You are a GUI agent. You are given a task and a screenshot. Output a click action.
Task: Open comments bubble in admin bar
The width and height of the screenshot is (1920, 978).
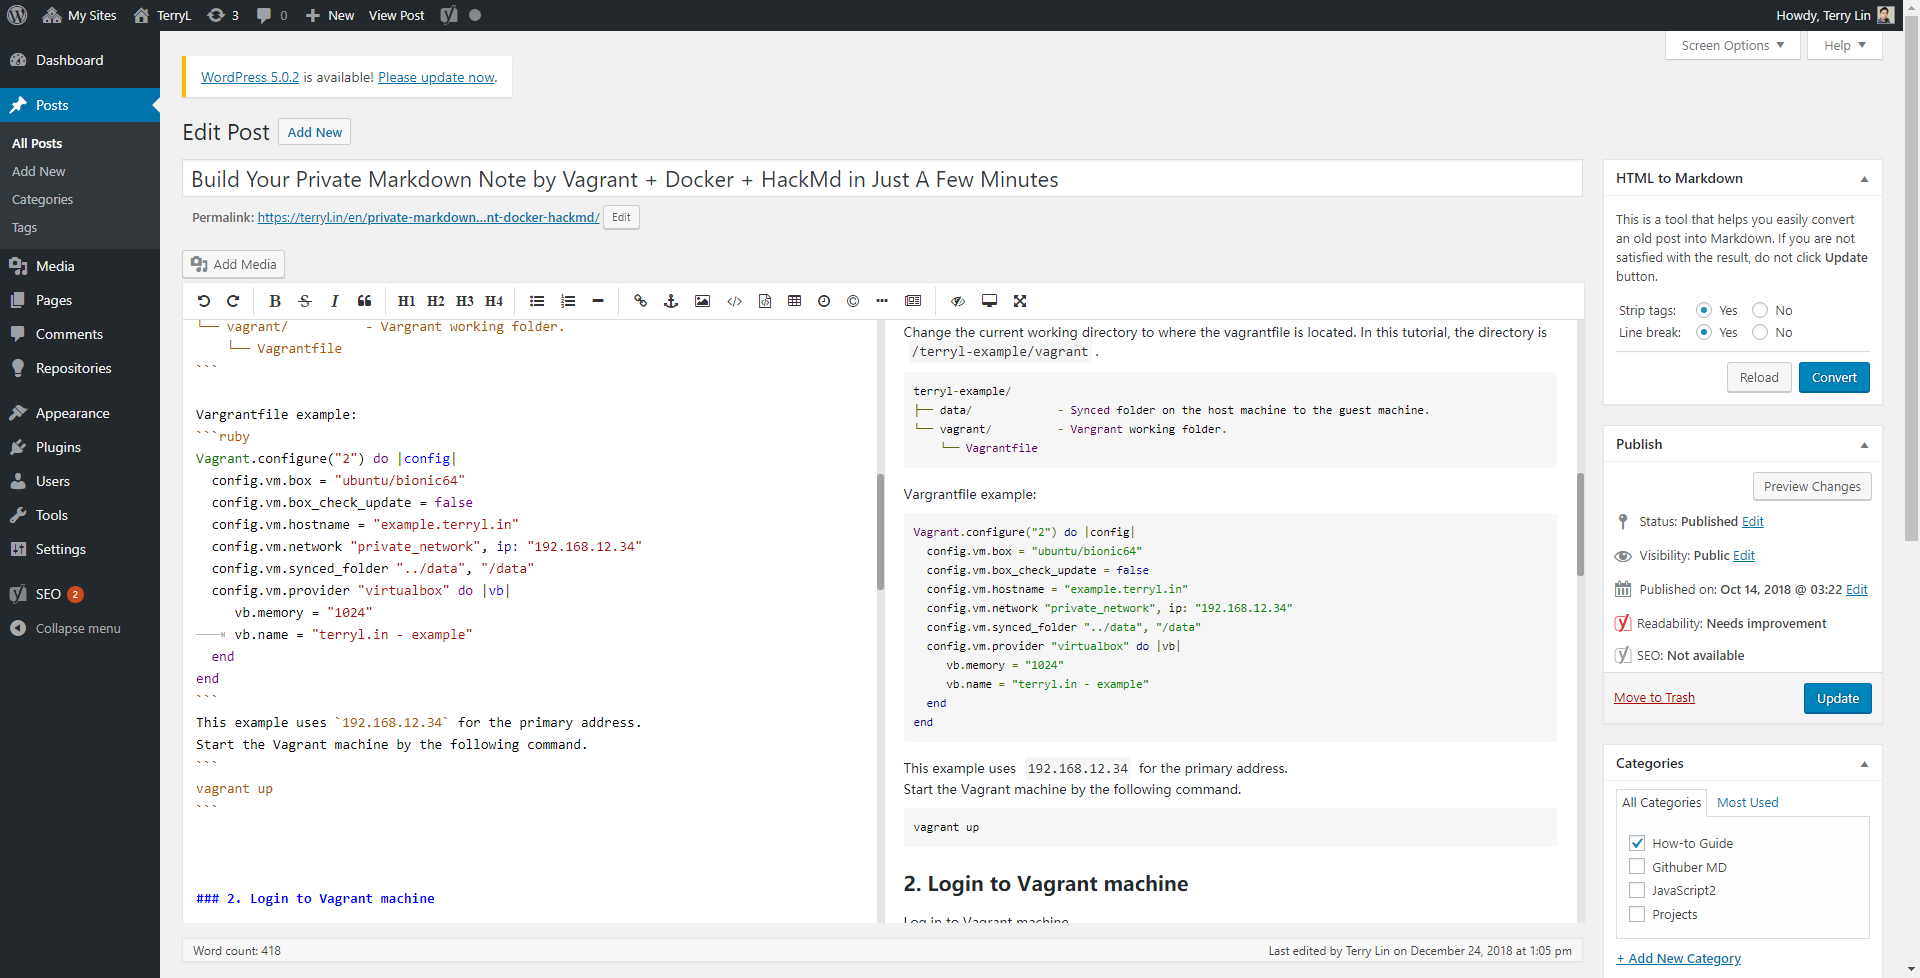271,15
